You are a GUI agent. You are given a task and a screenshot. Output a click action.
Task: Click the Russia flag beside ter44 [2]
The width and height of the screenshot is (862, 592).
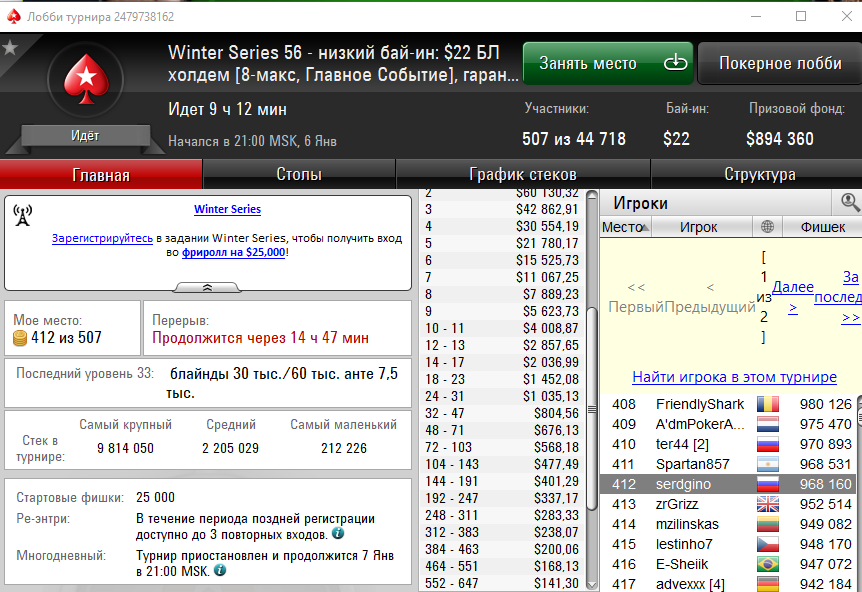(767, 444)
